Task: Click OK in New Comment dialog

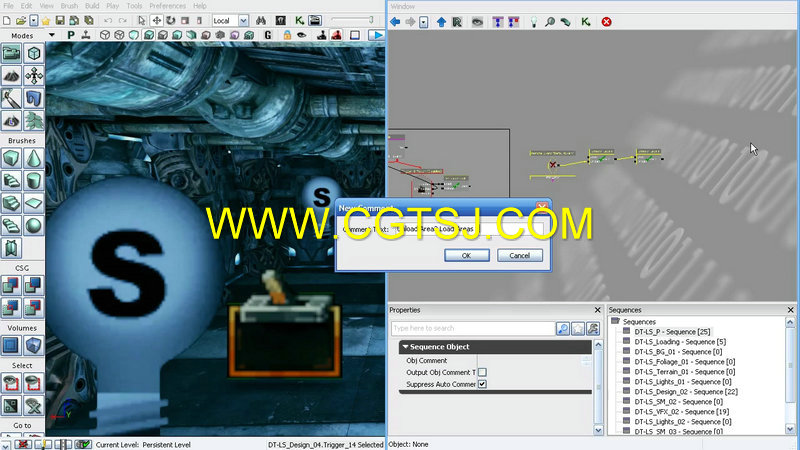Action: [x=466, y=255]
